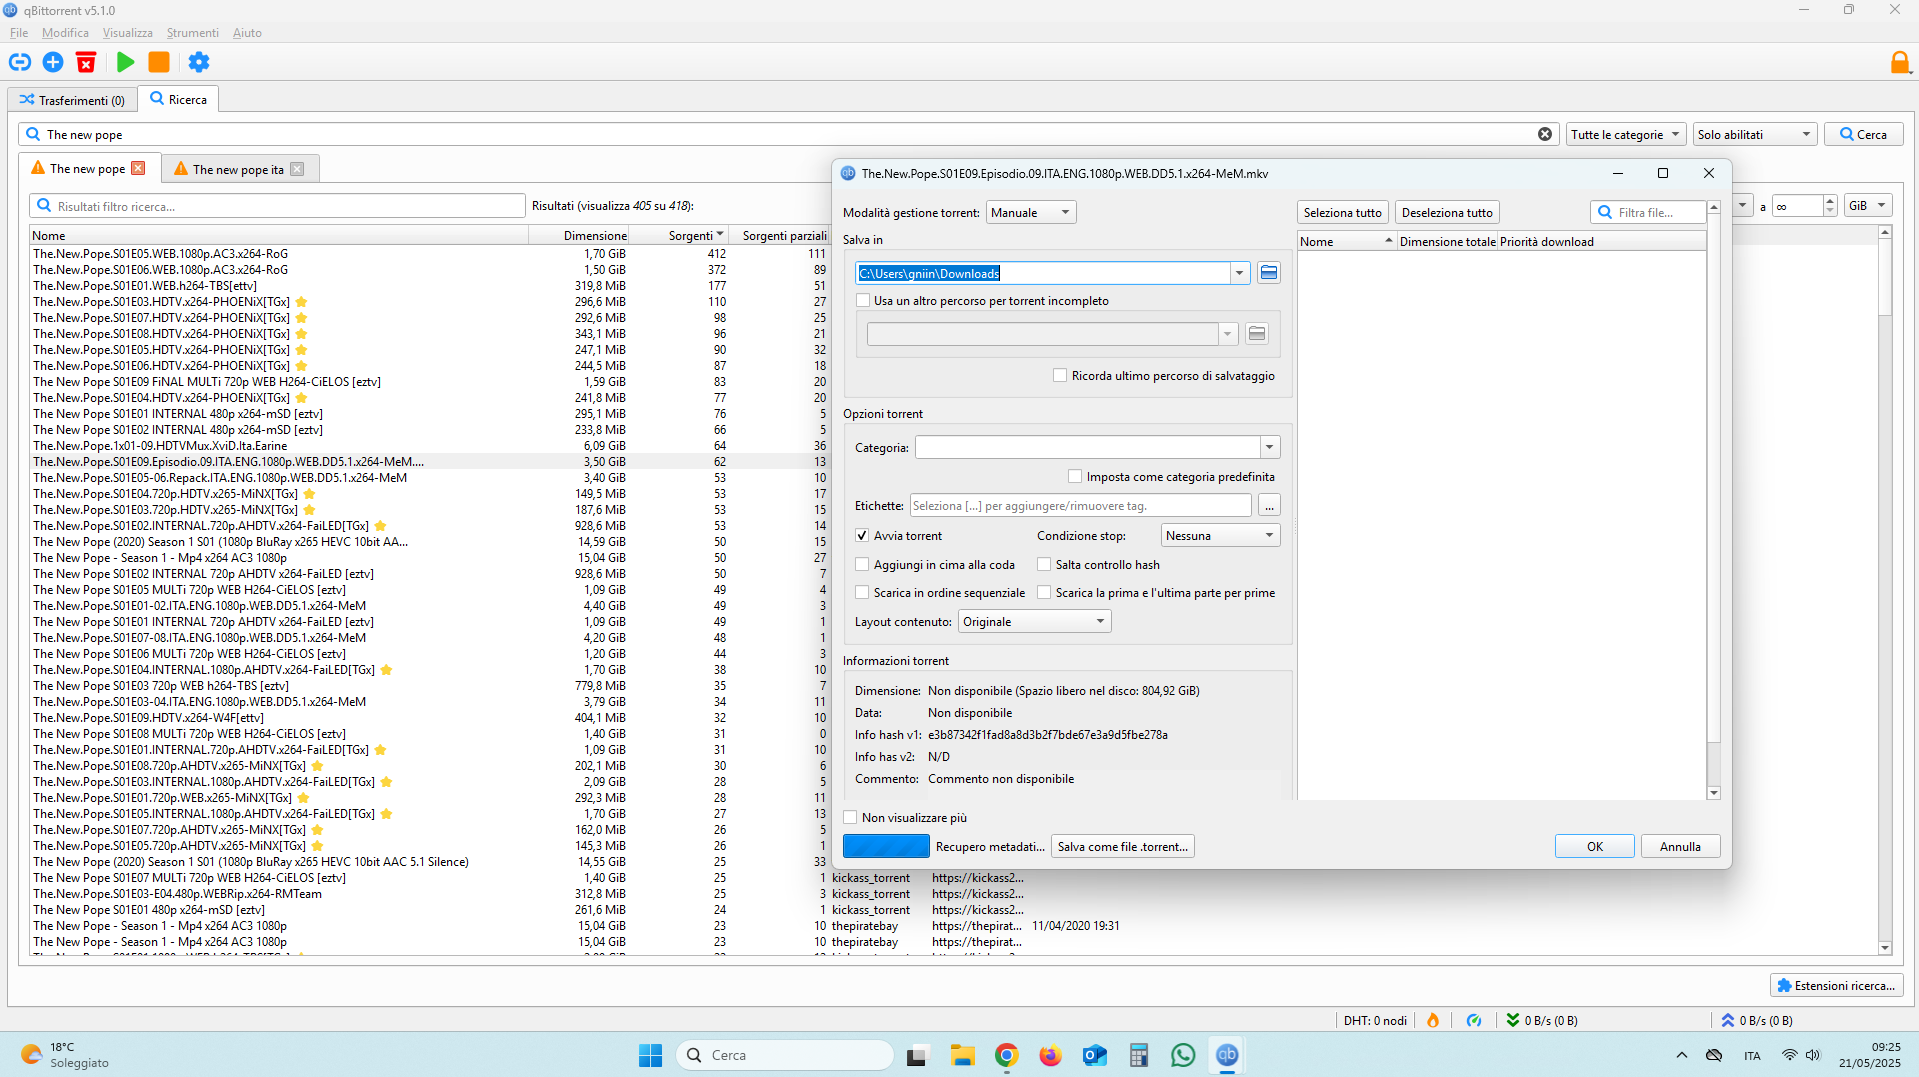Click the red delete torrent toolbar icon
This screenshot has width=1919, height=1077.
pyautogui.click(x=86, y=62)
